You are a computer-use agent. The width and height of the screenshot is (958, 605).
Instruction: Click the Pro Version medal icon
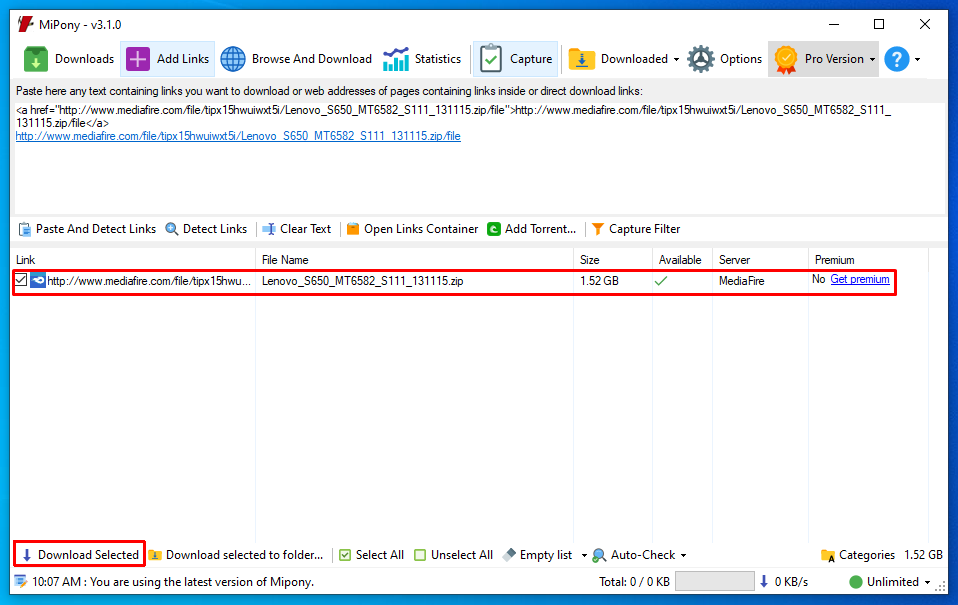[786, 60]
